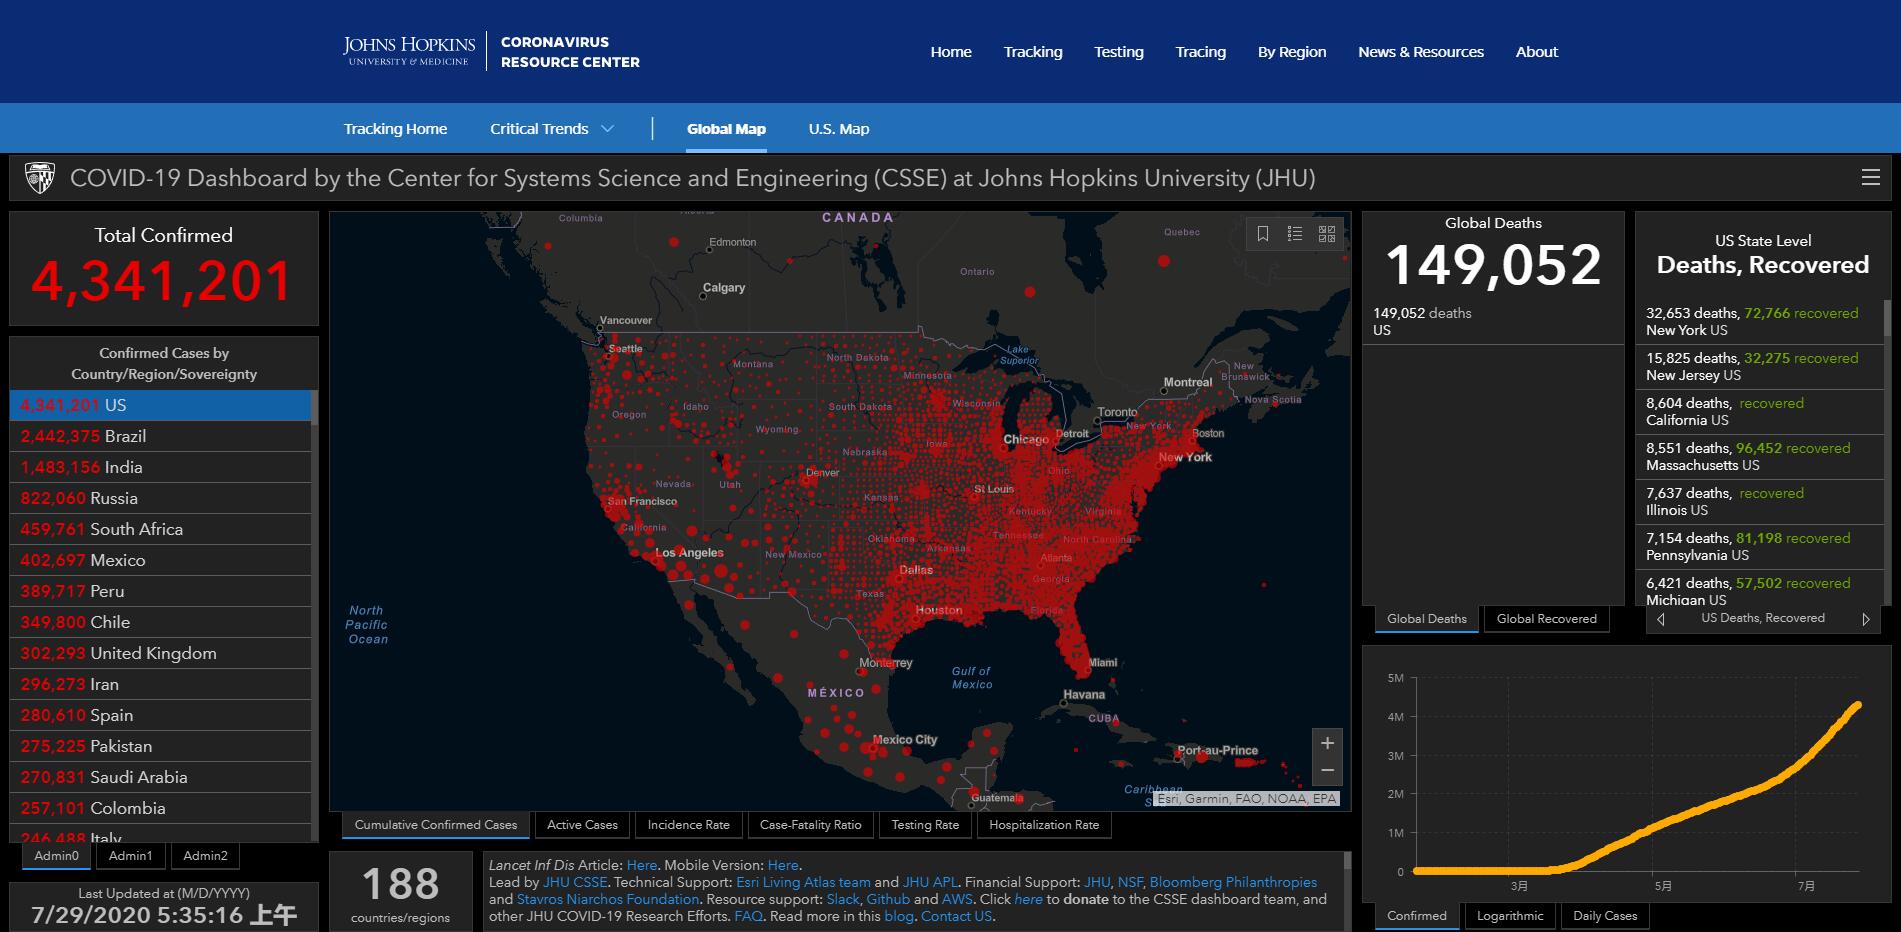Select United Kingdom in cases list
This screenshot has width=1901, height=932.
click(161, 653)
